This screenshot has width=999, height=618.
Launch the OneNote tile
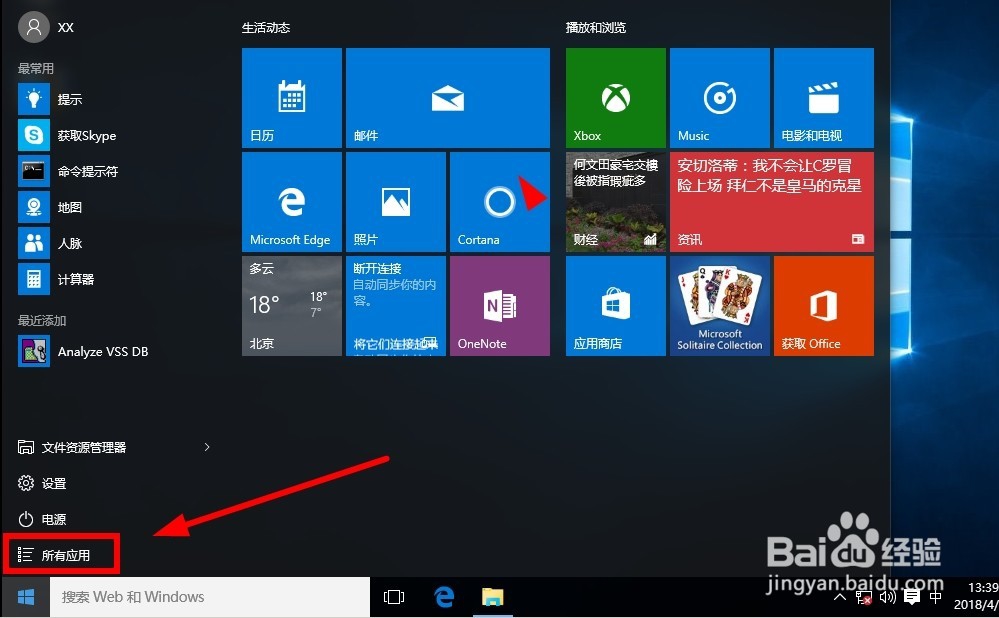500,306
